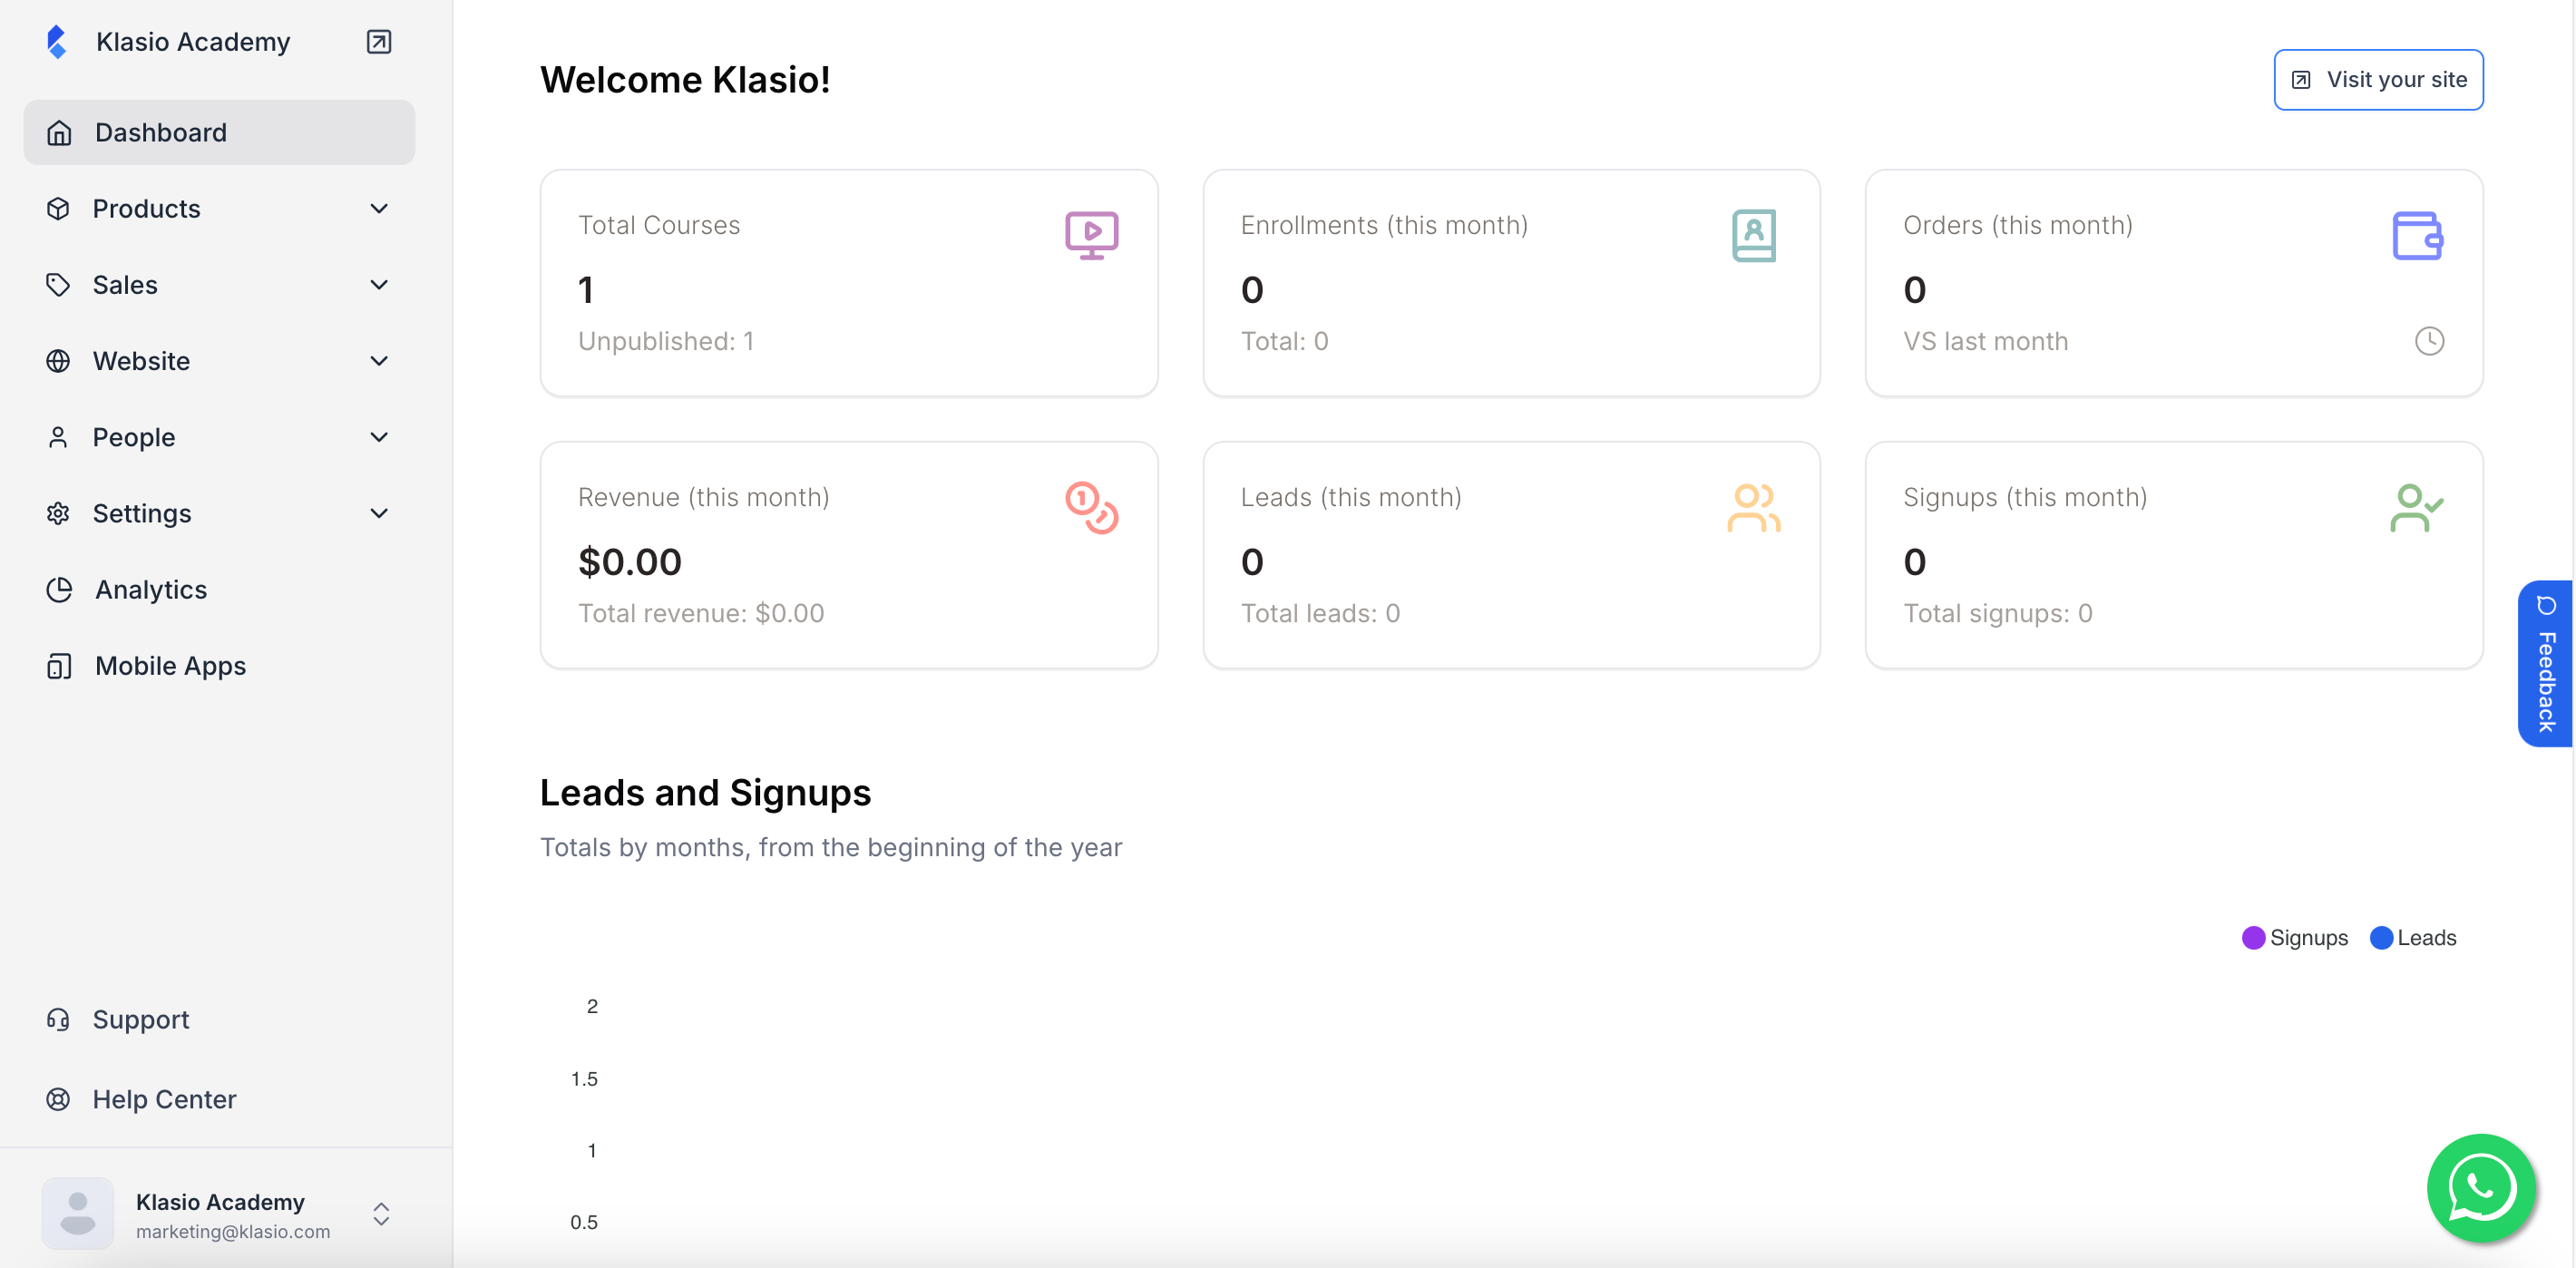Image resolution: width=2576 pixels, height=1268 pixels.
Task: Click the Leads people icon
Action: 1753,508
